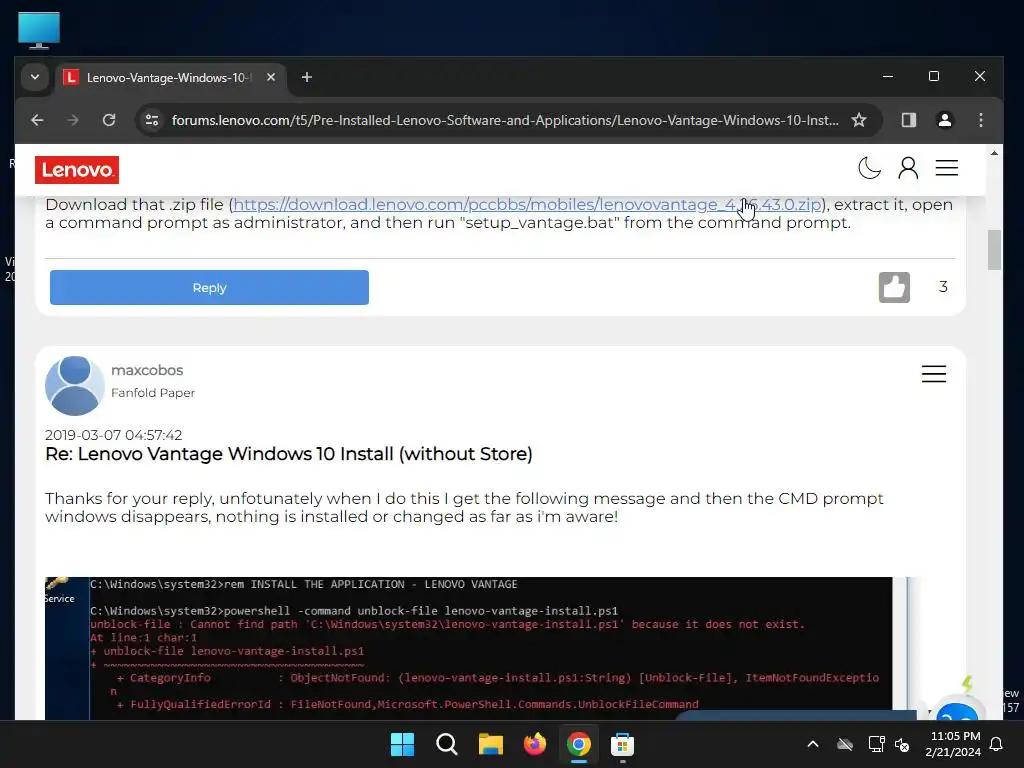Click the timestamp 2019-03-07 04:57:42
This screenshot has height=768, width=1024.
(x=114, y=435)
